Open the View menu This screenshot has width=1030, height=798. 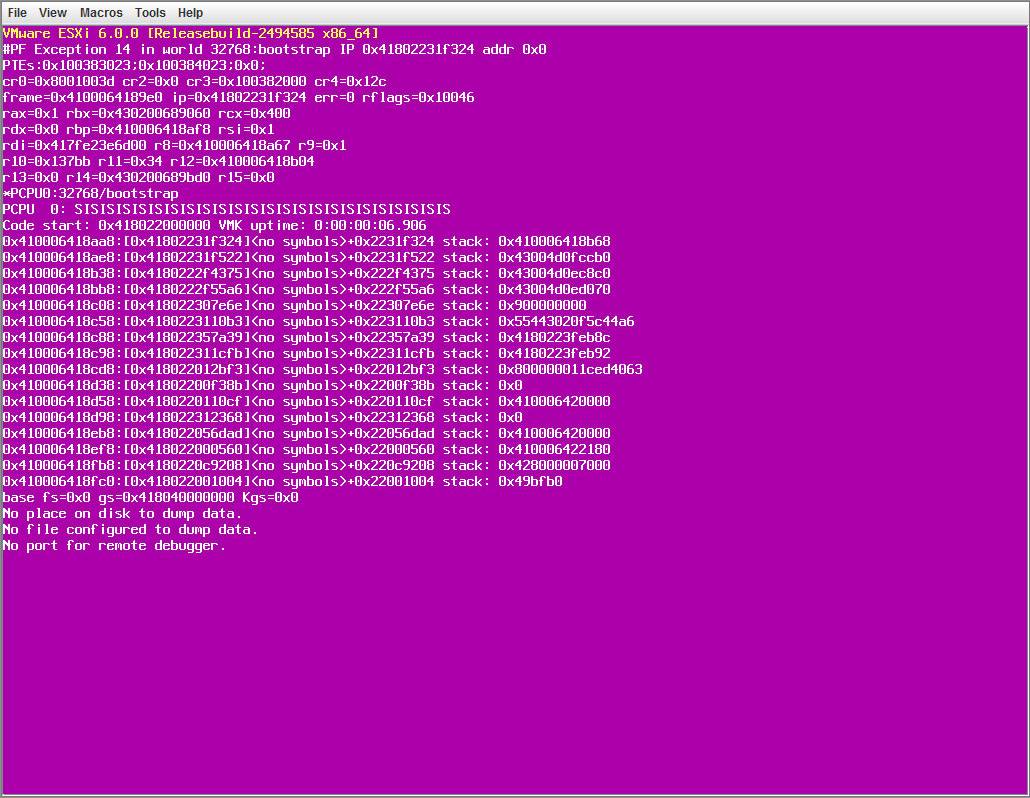pos(53,12)
